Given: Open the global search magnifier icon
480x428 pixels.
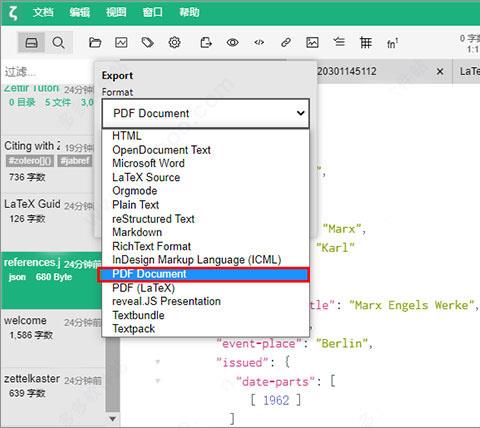Looking at the screenshot, I should [58, 43].
